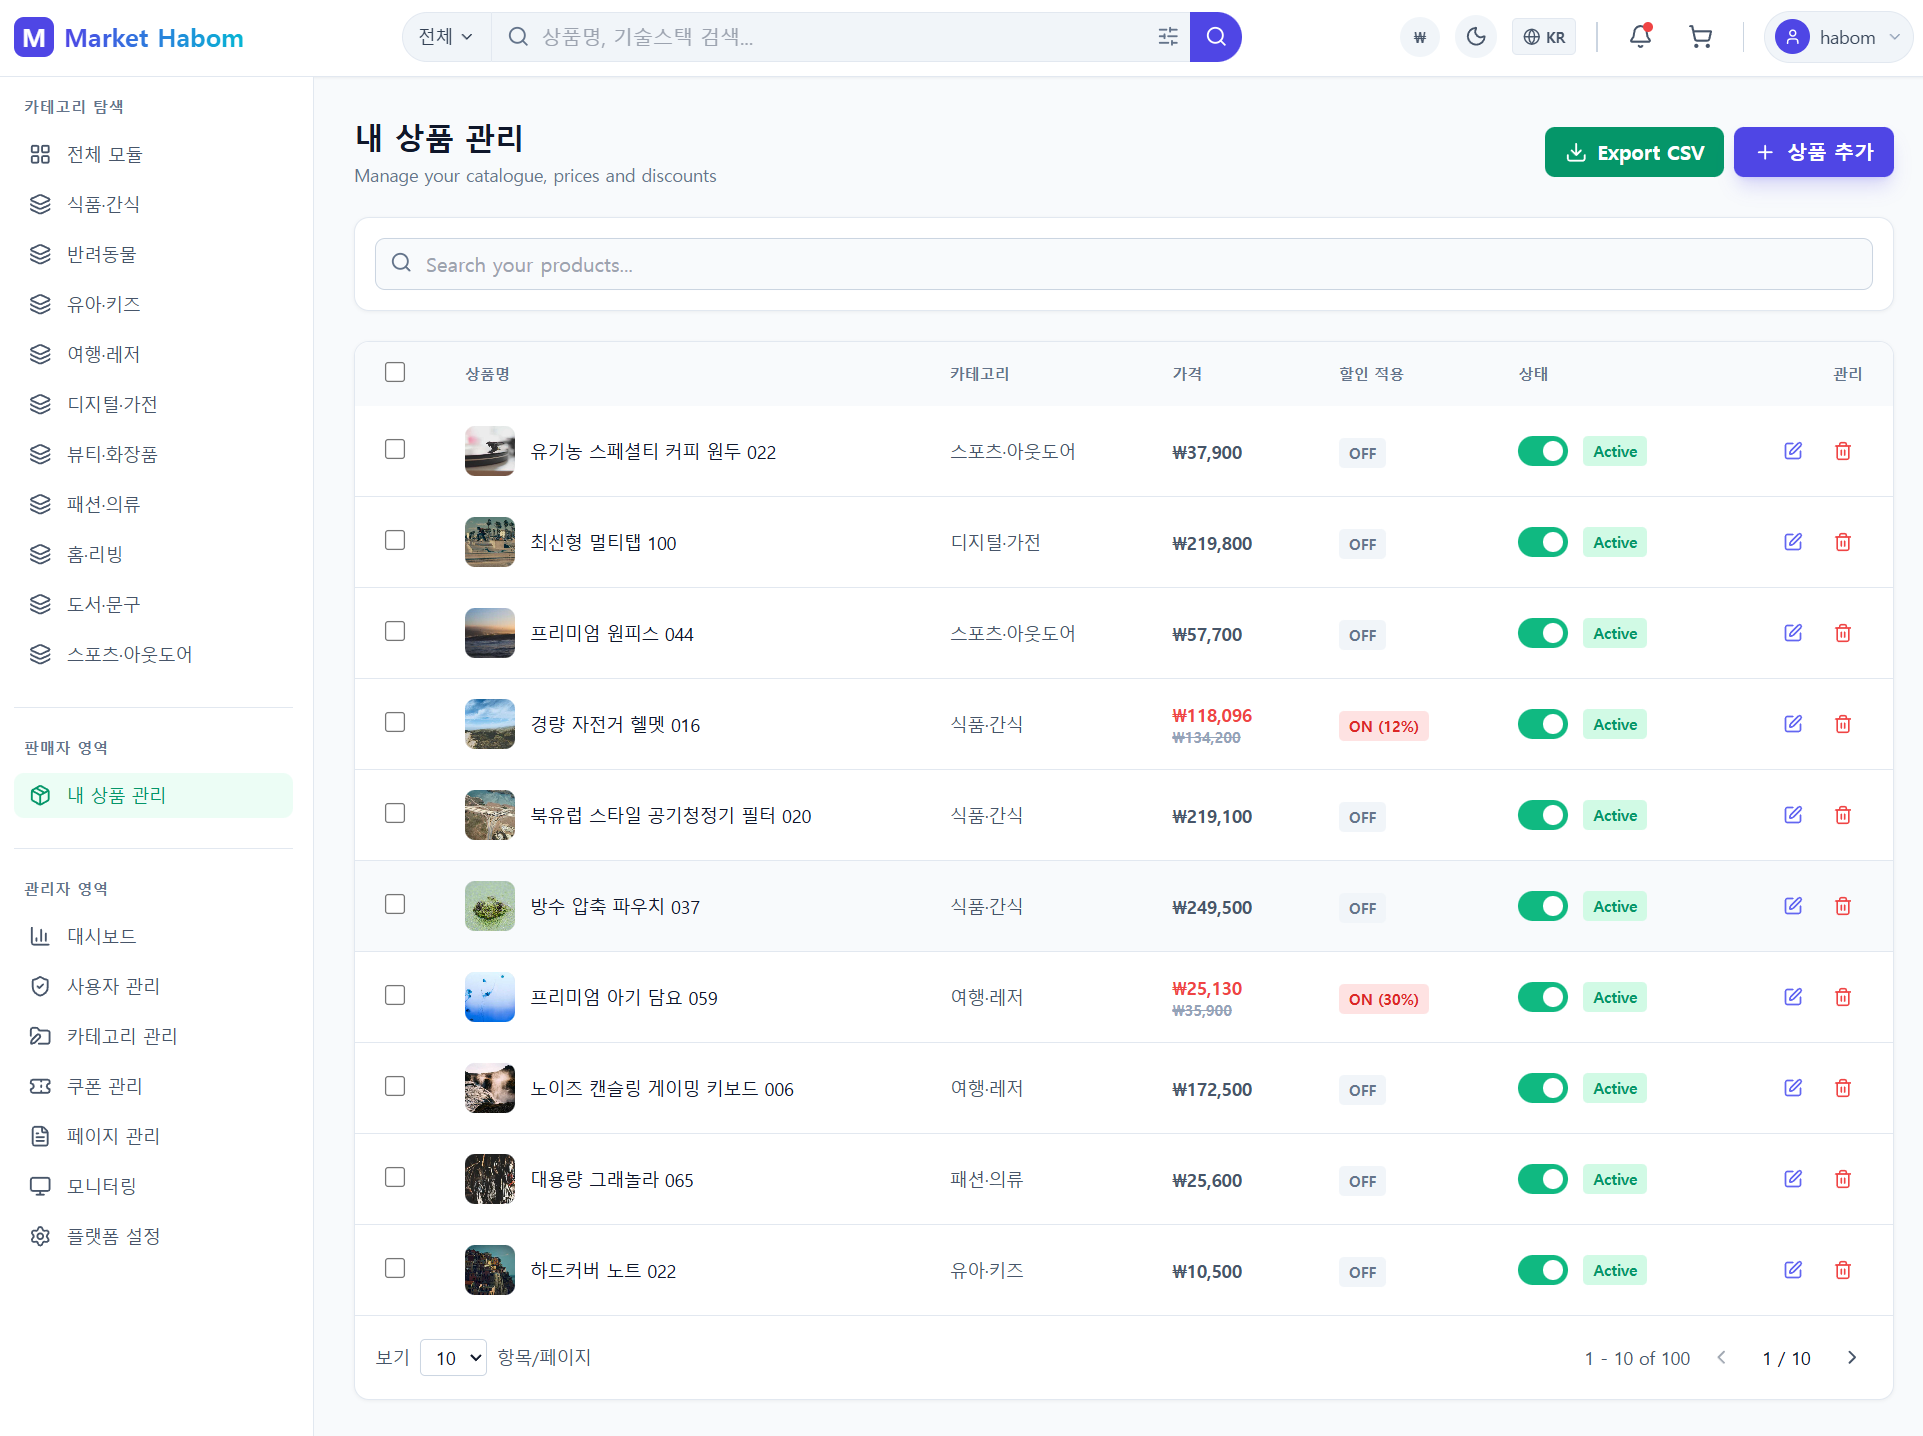Check the box for 프리미엄 원피스 044
This screenshot has height=1436, width=1923.
pos(395,631)
